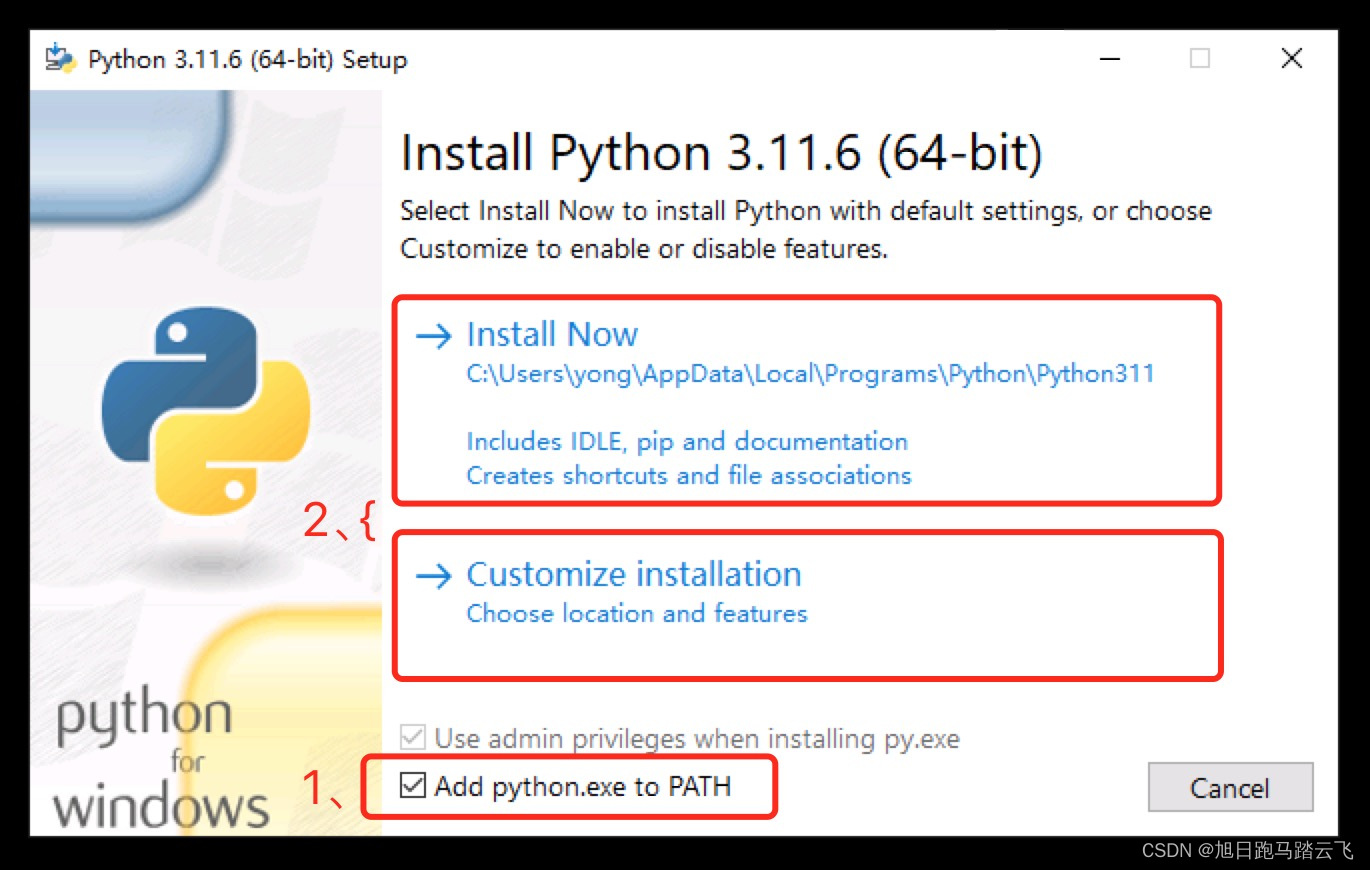Viewport: 1370px width, 870px height.
Task: Toggle Use admin privileges when installing py.exe
Action: click(412, 739)
